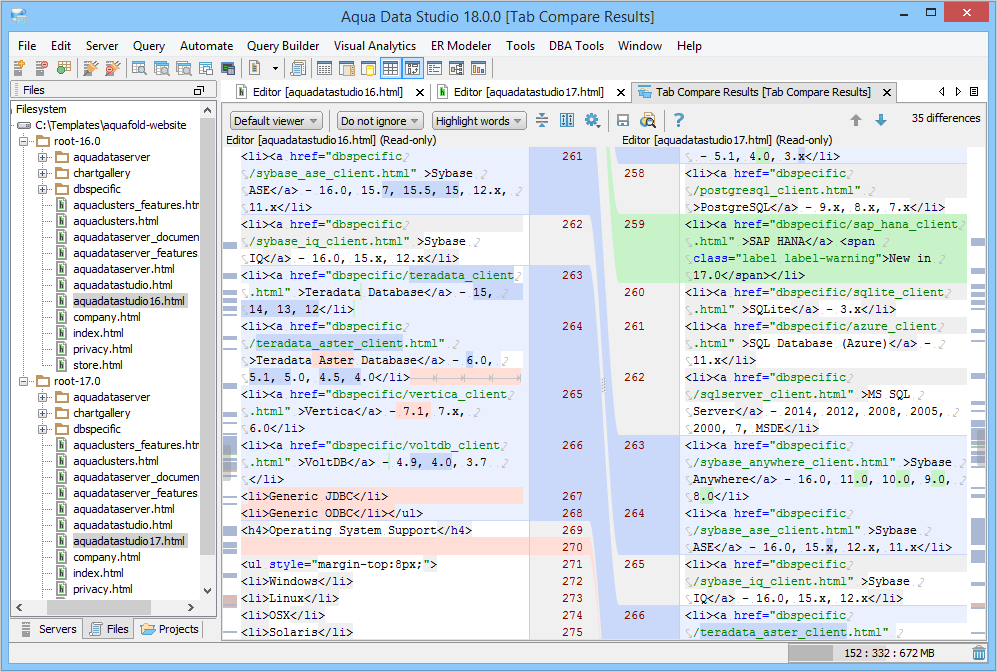
Task: Click the side-by-side columns icon in the compare toolbar
Action: (x=567, y=120)
